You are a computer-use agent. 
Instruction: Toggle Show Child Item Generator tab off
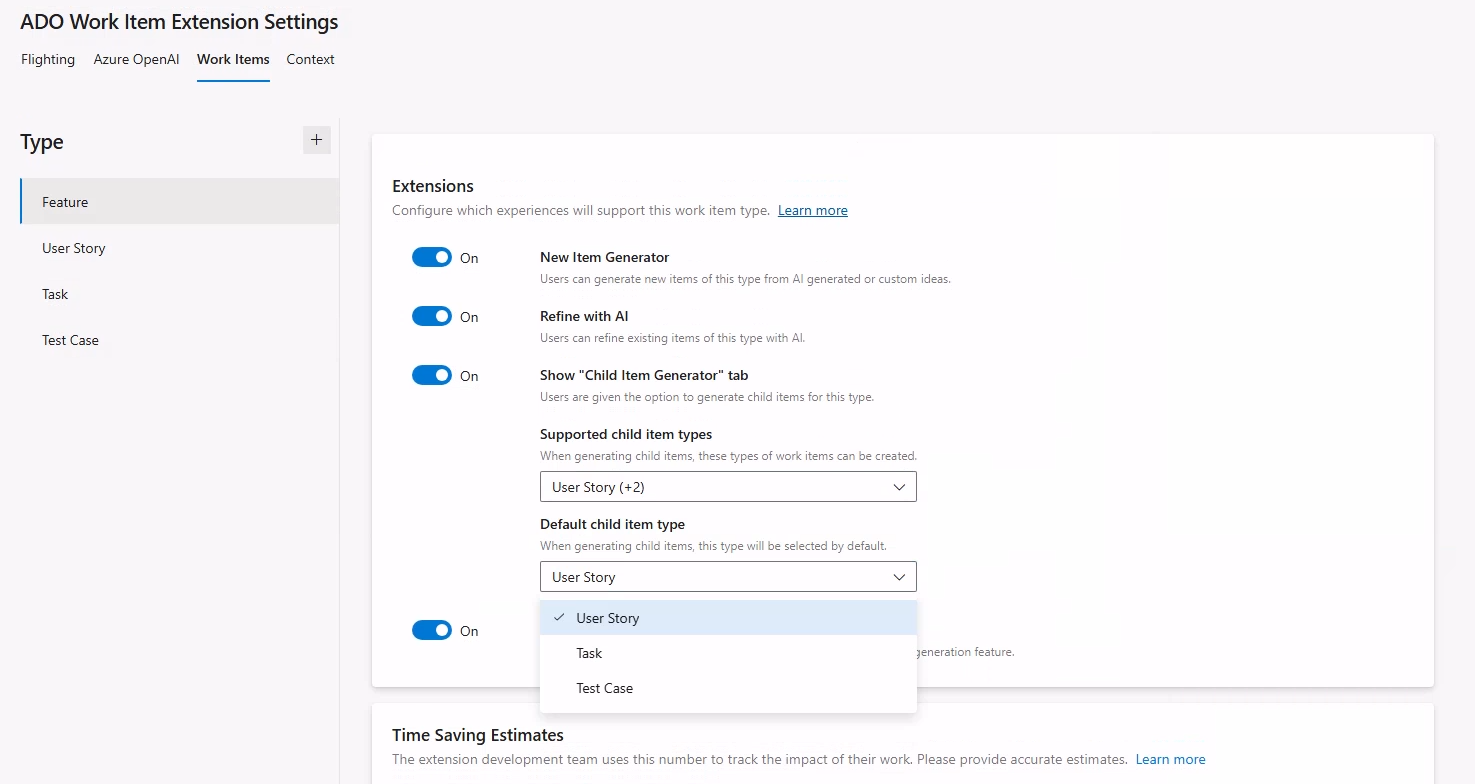432,375
